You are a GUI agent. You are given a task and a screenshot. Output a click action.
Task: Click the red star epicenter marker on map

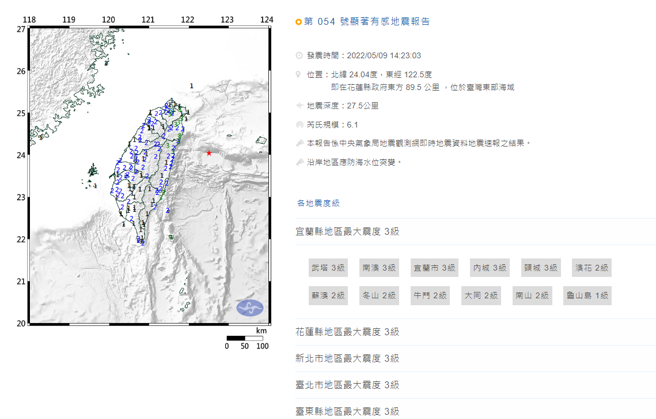(x=208, y=153)
